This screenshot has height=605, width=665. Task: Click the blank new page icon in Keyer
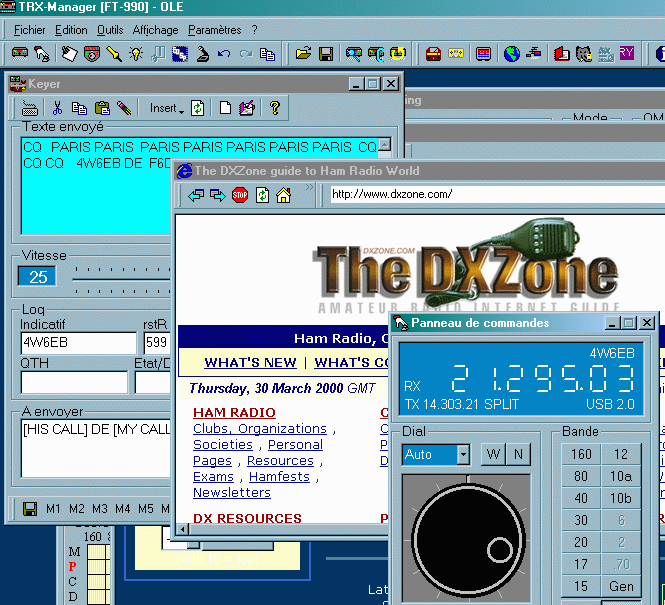point(225,108)
